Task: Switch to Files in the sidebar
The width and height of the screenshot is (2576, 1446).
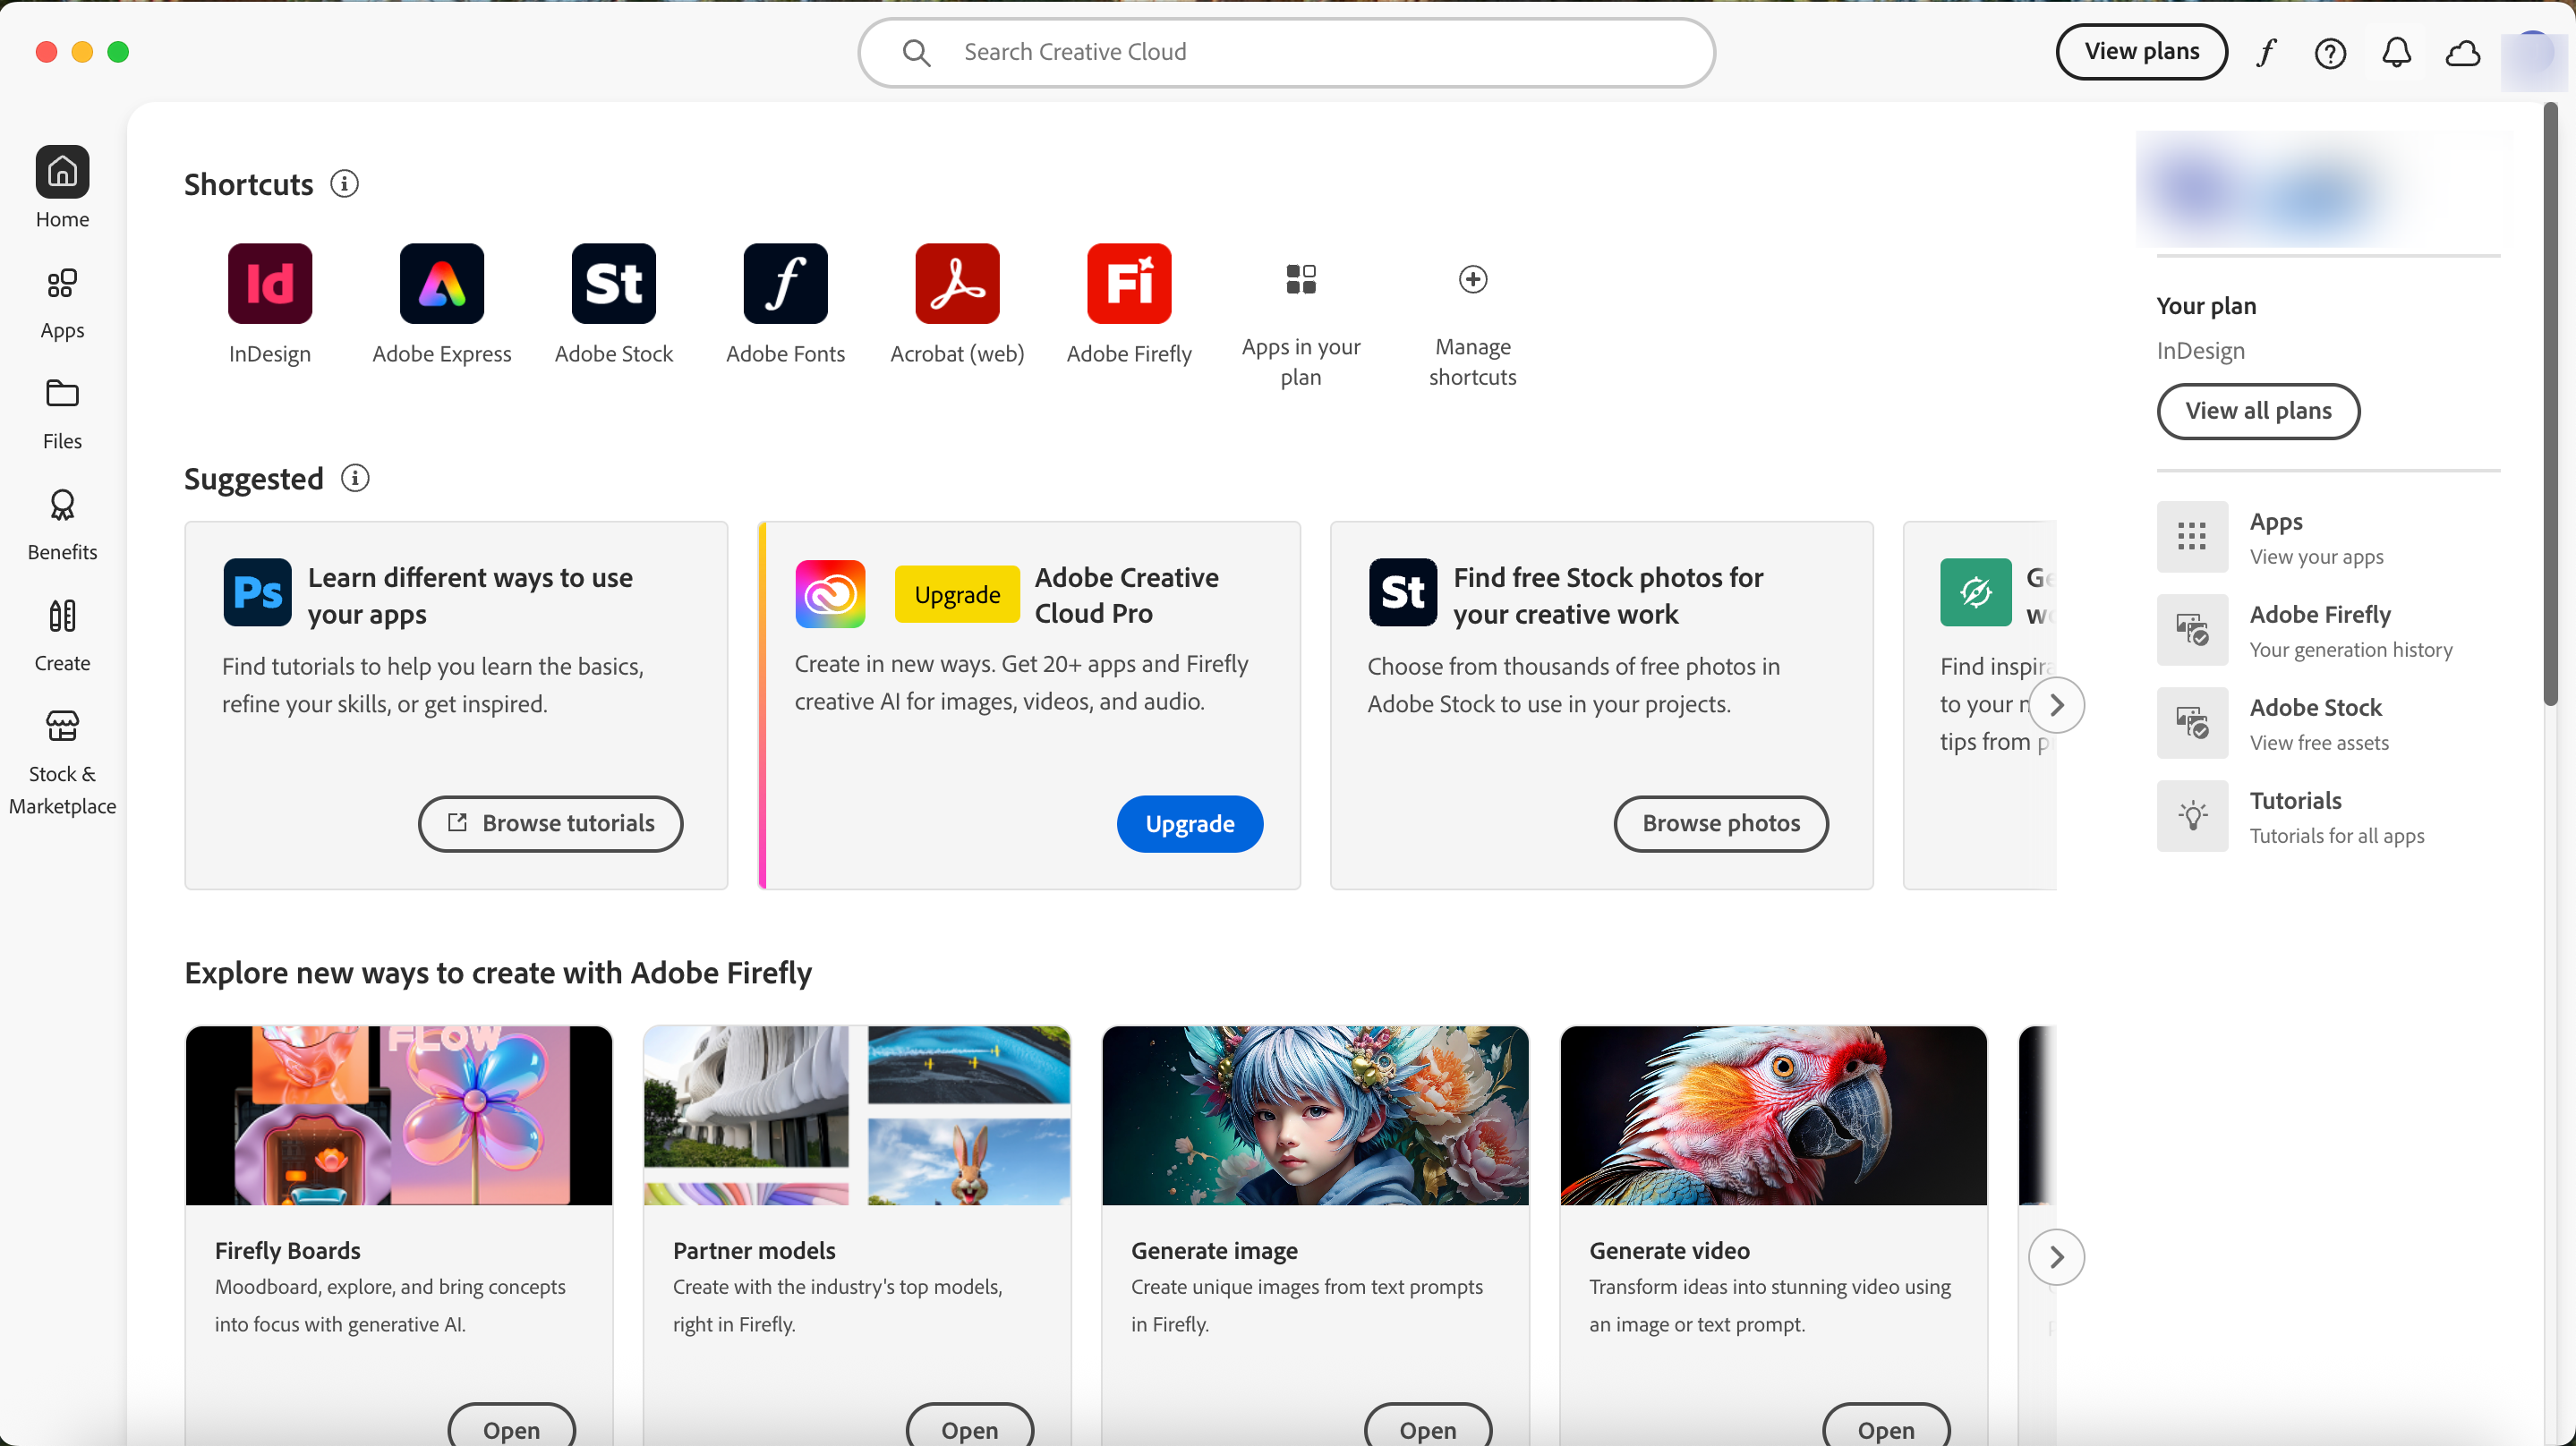Action: [x=62, y=413]
